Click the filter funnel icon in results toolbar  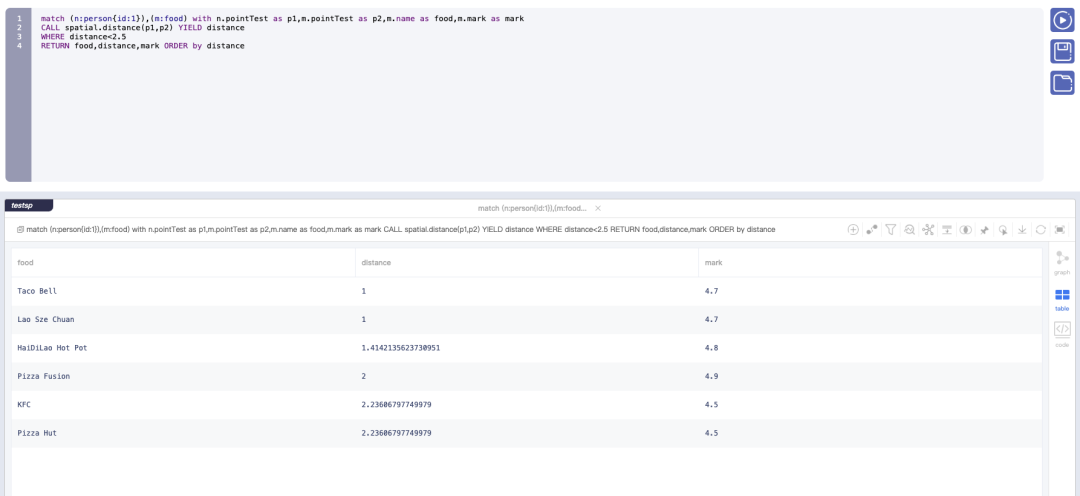(x=891, y=229)
